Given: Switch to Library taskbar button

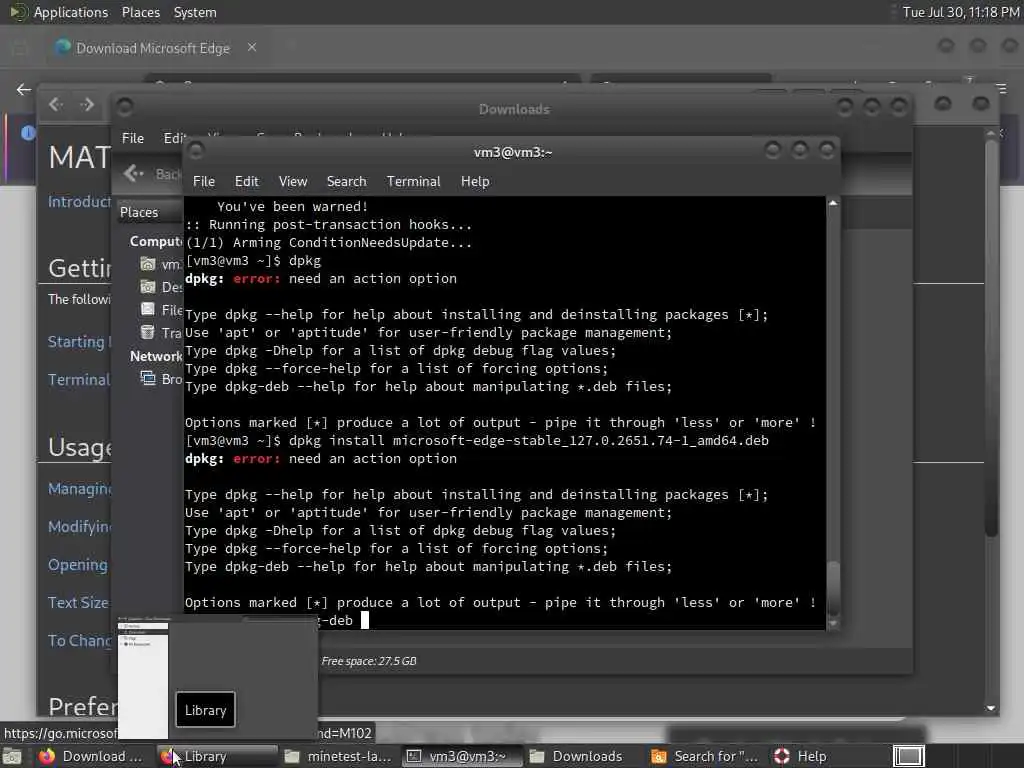Looking at the screenshot, I should [x=217, y=756].
